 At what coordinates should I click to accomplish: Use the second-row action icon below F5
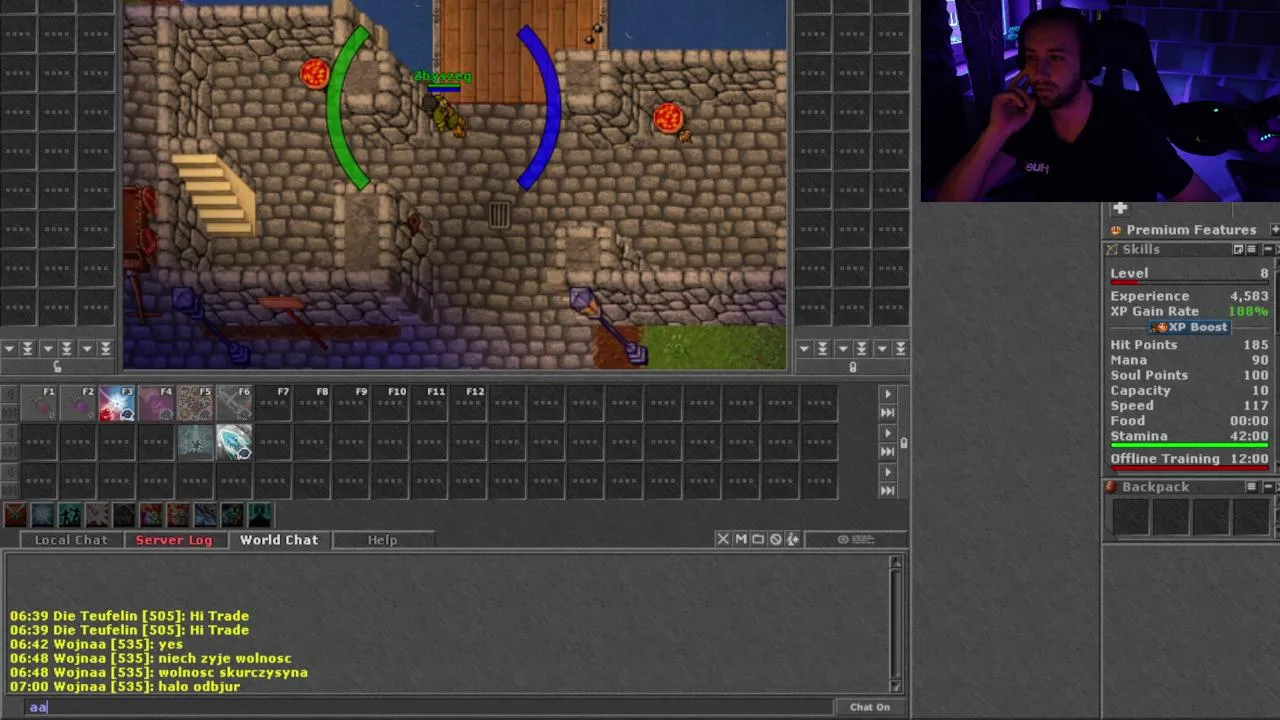coord(194,442)
